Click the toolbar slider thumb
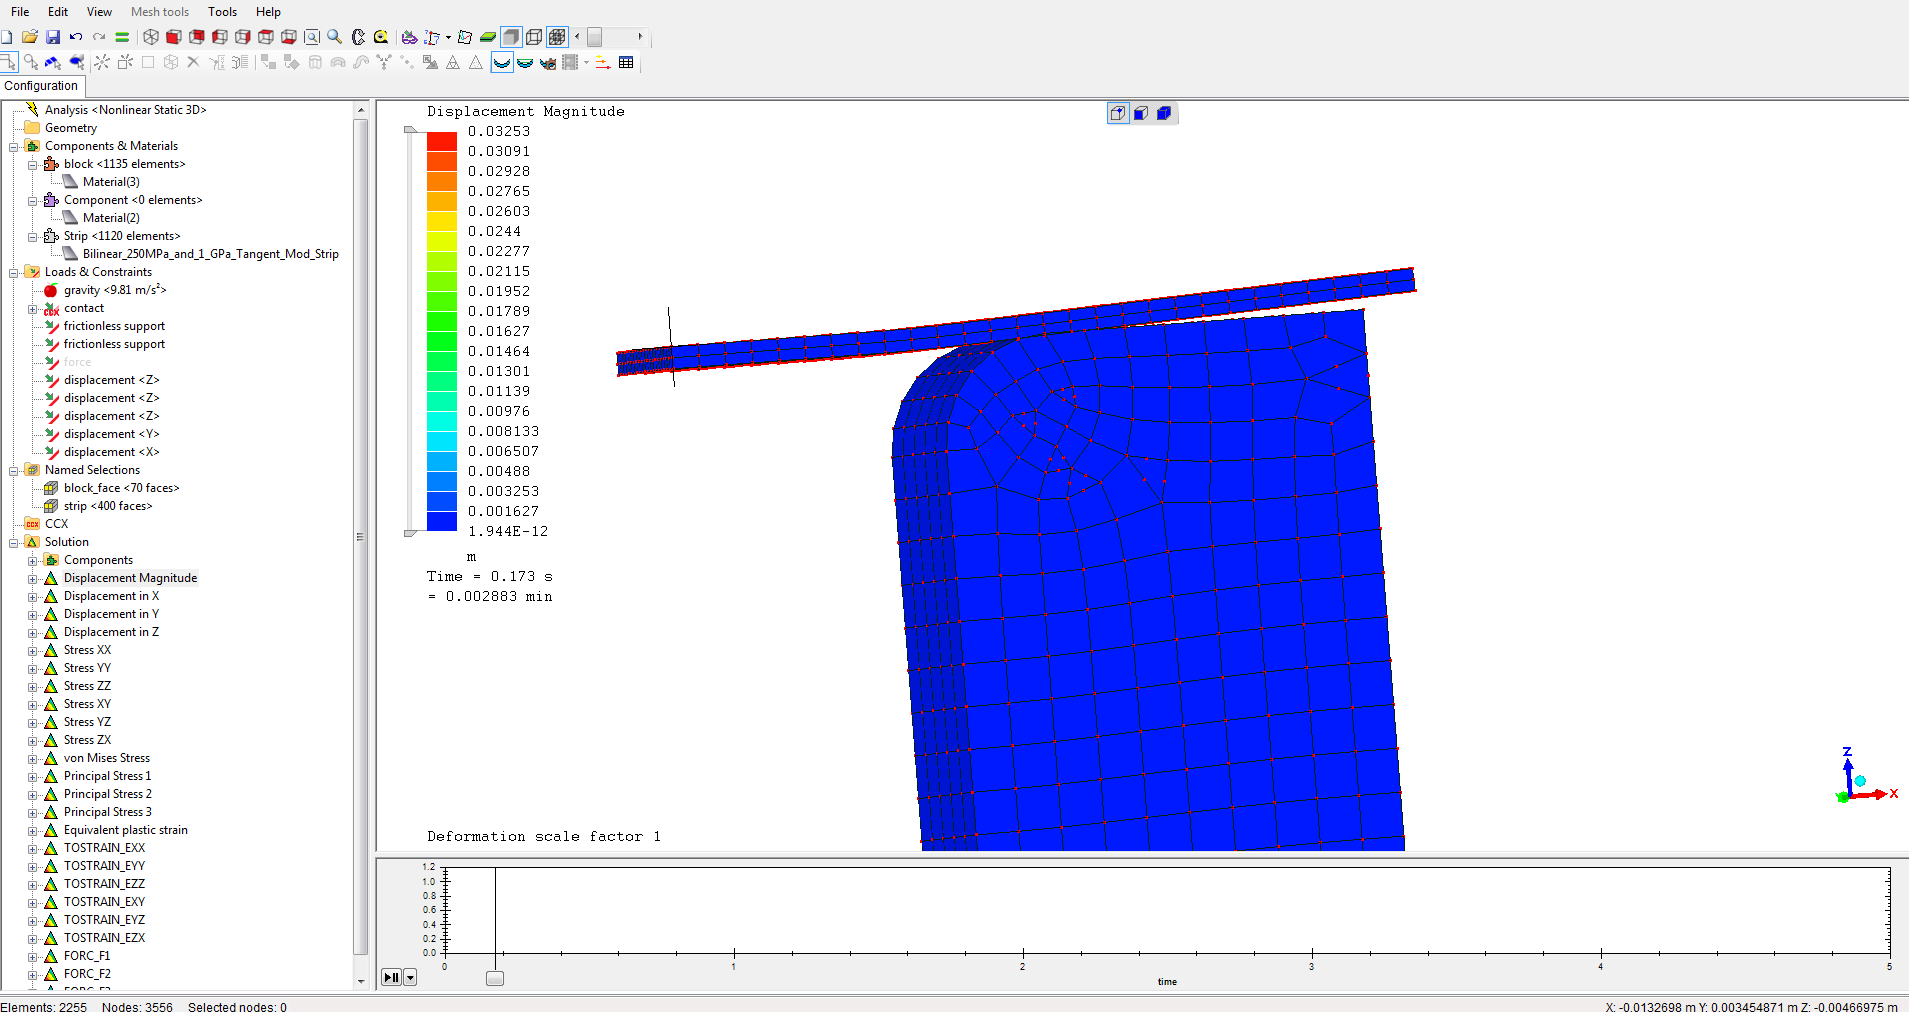Viewport: 1909px width, 1012px height. click(595, 37)
